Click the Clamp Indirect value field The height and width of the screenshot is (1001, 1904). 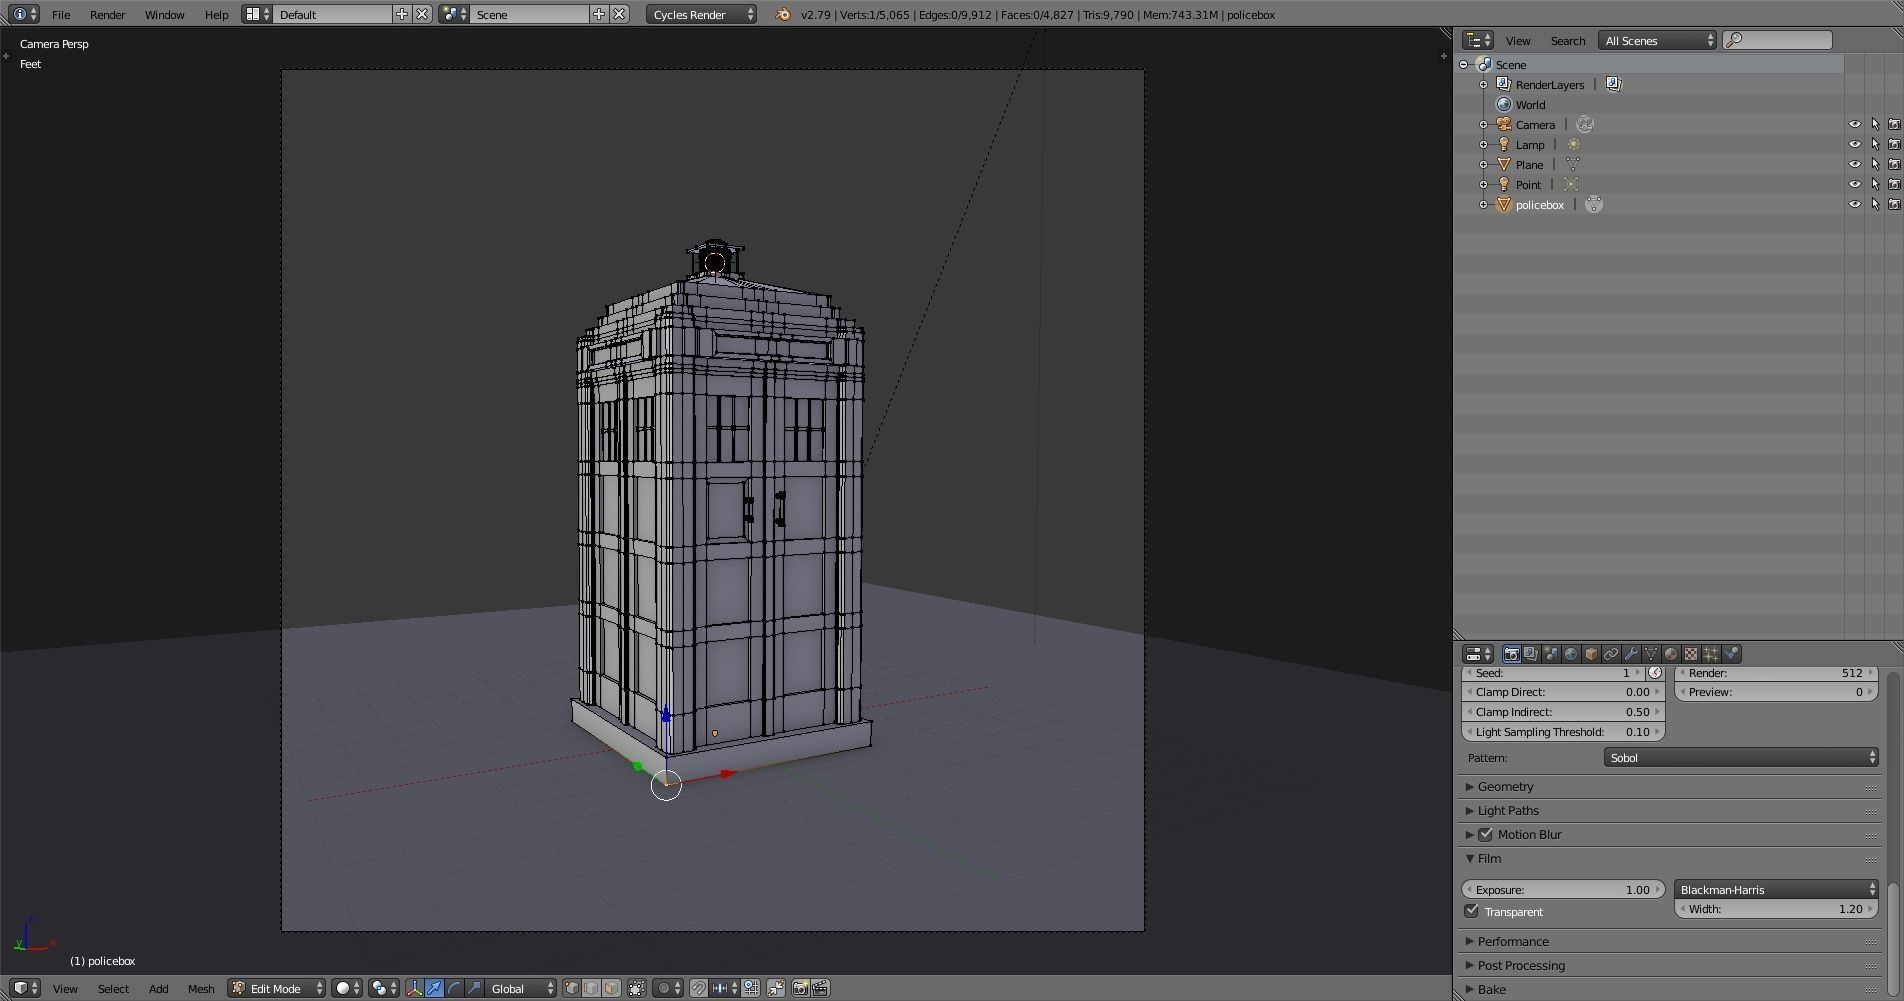pyautogui.click(x=1564, y=712)
